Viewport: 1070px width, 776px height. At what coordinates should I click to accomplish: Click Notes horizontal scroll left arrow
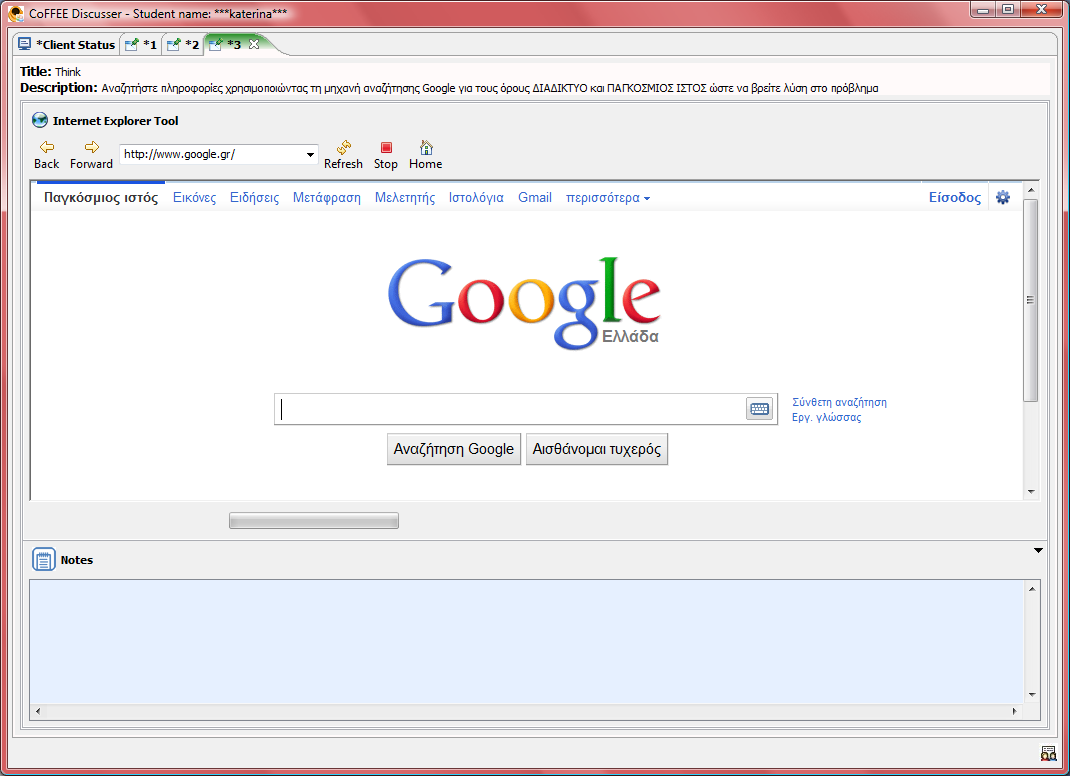point(38,711)
